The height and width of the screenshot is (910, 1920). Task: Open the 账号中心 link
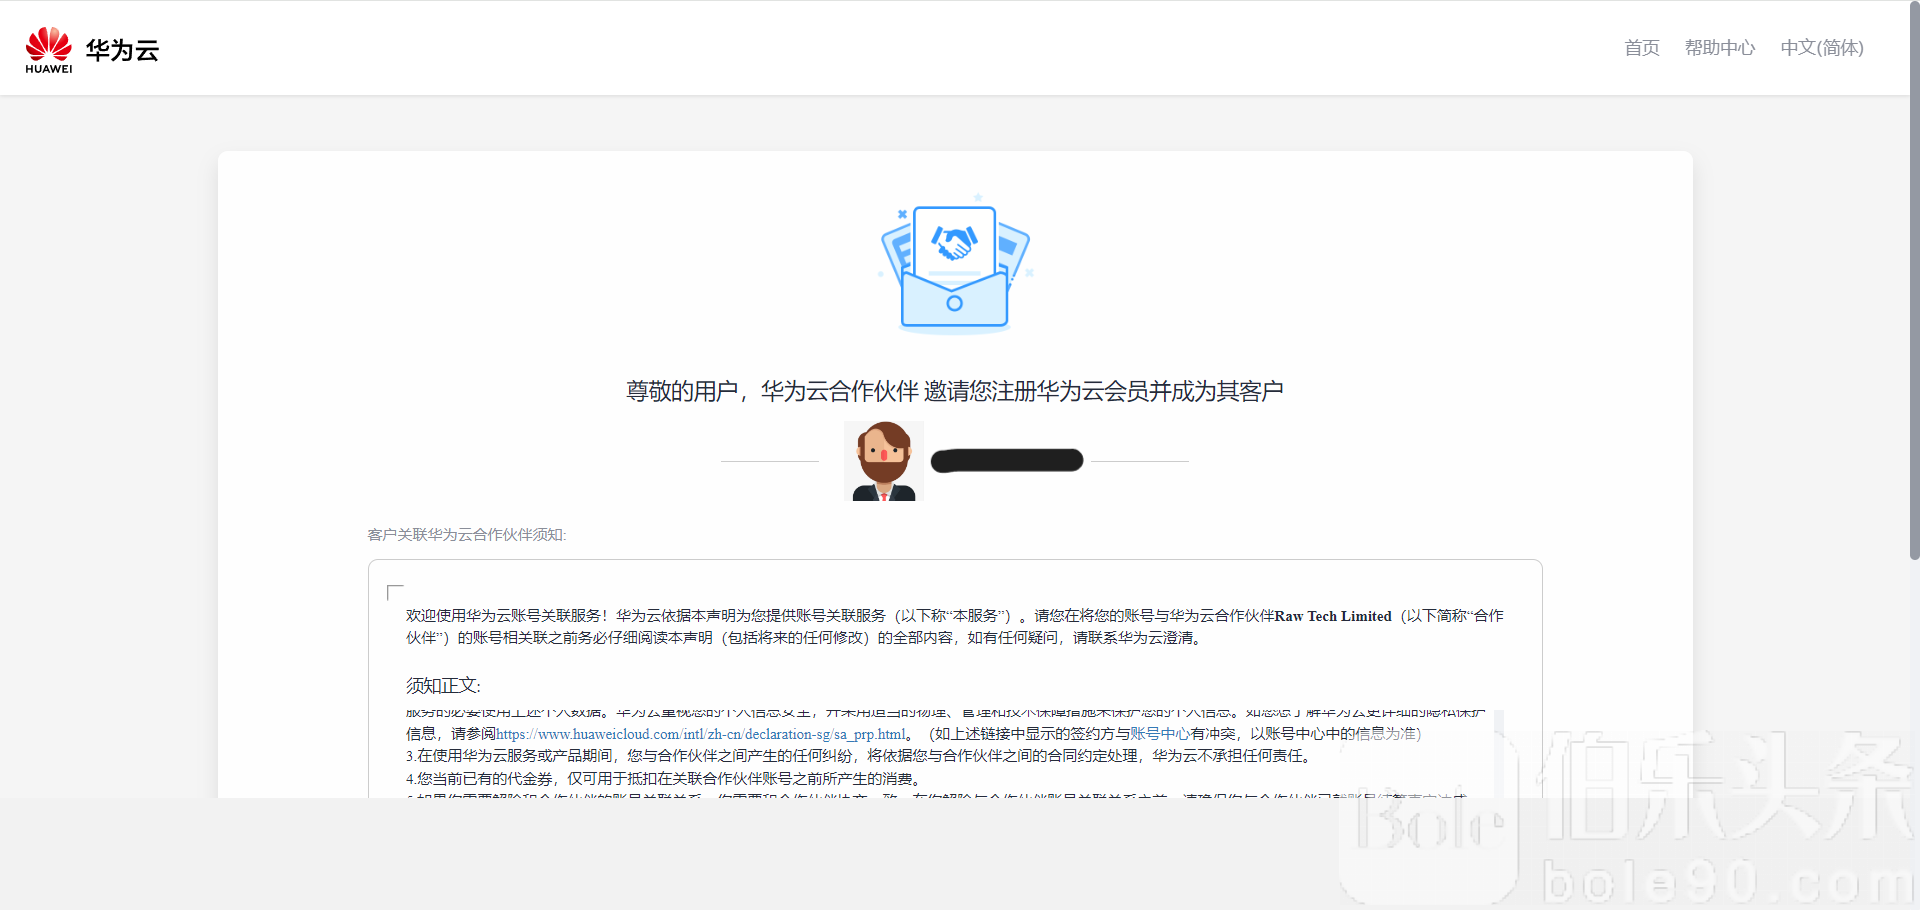coord(1160,734)
